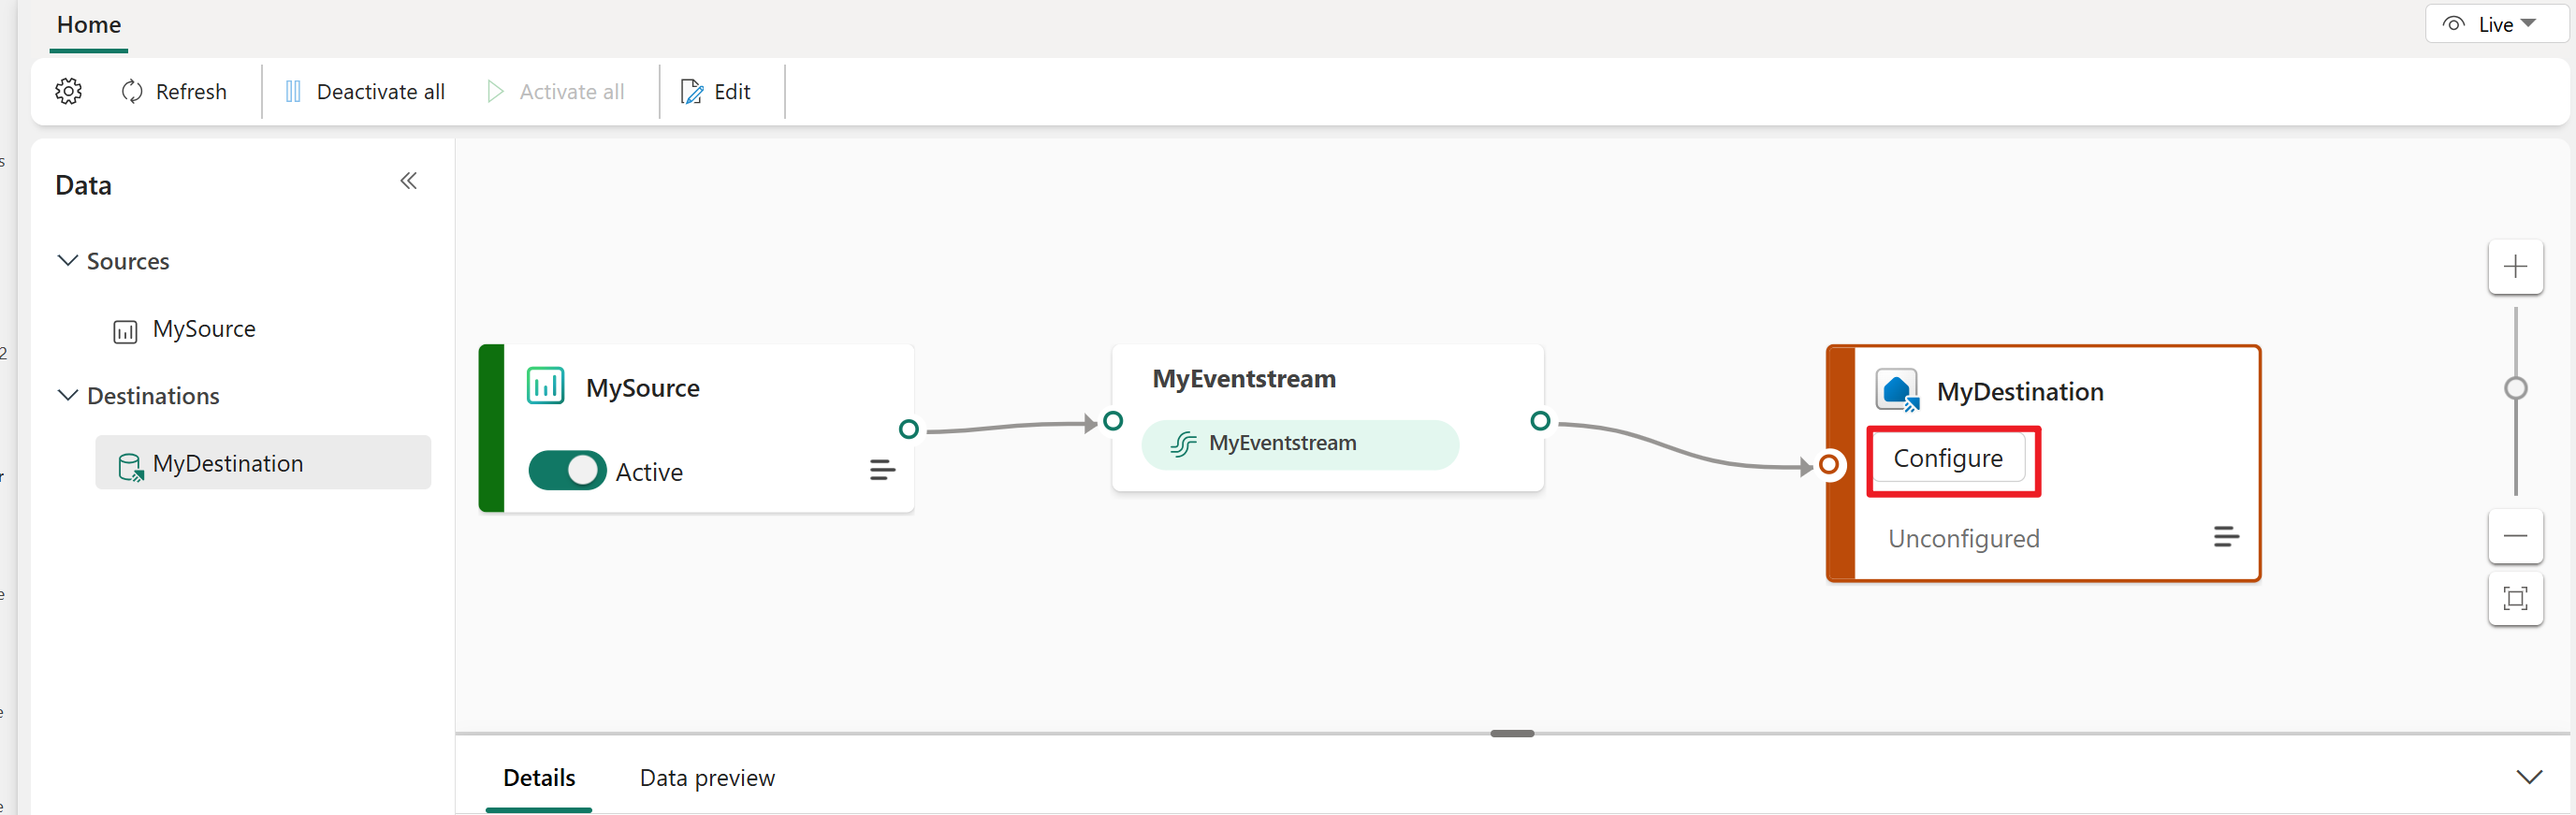Click MySource chart icon on node

tap(546, 386)
